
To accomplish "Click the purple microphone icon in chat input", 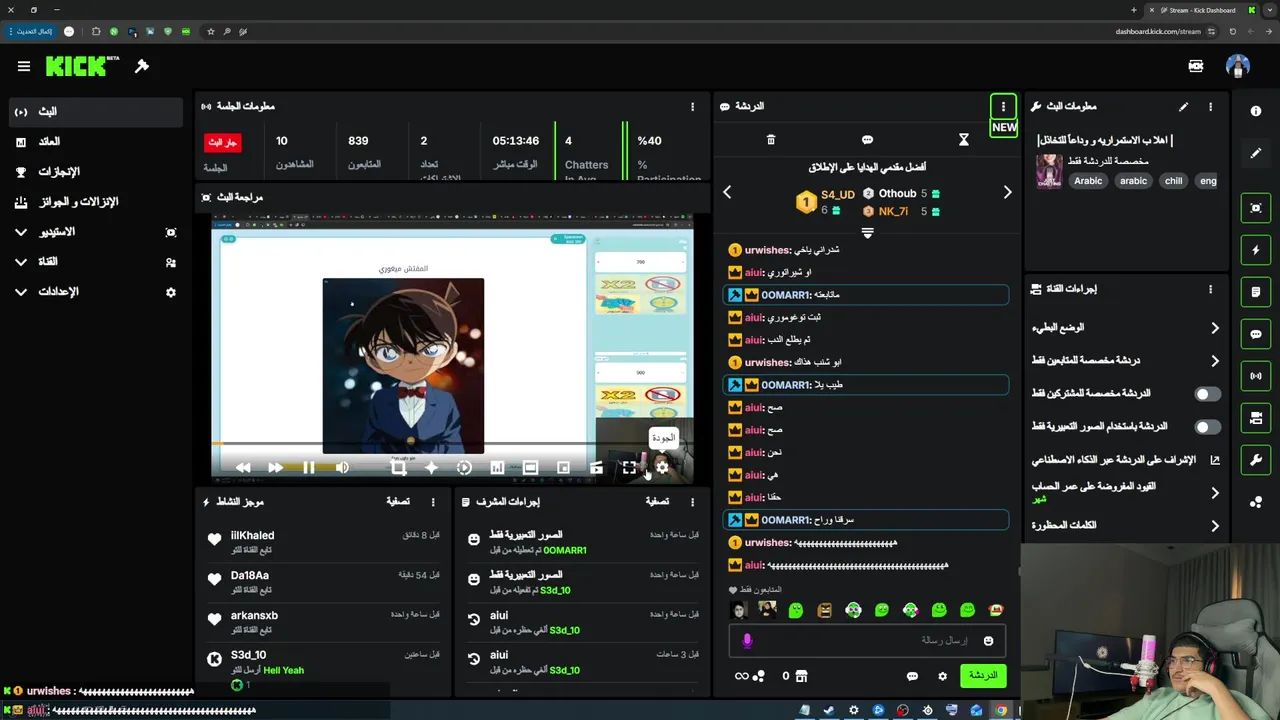I will point(746,641).
